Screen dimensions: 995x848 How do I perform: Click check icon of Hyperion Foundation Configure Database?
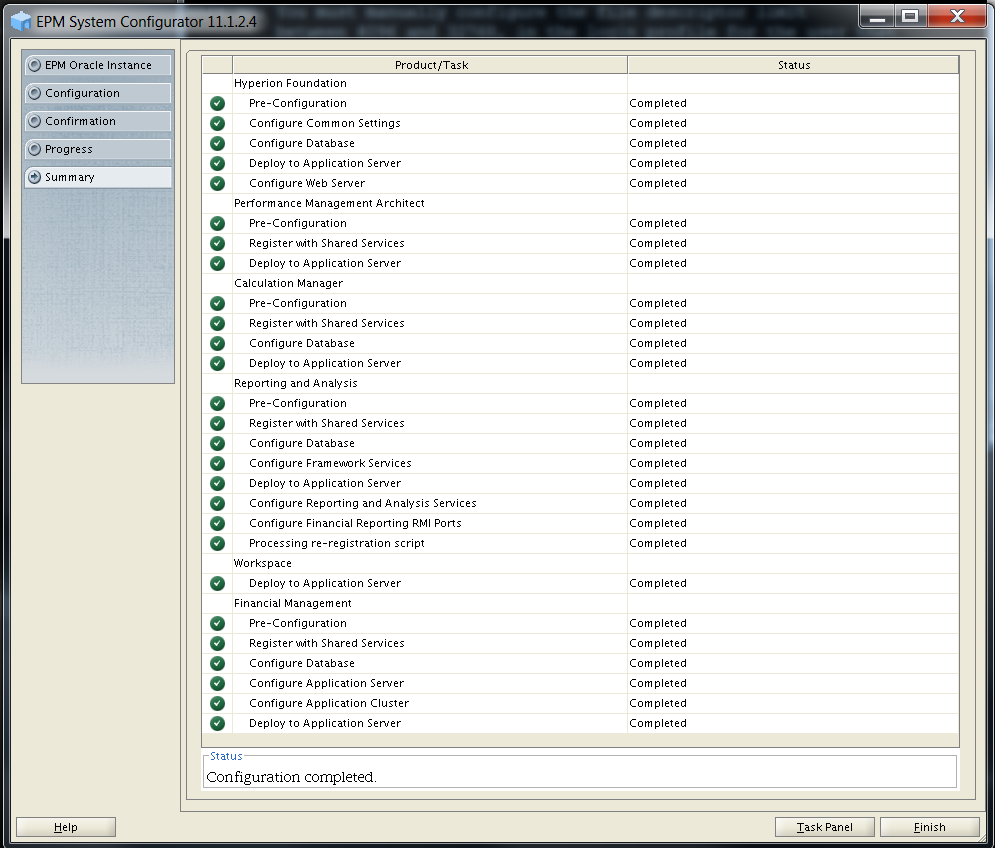[217, 143]
